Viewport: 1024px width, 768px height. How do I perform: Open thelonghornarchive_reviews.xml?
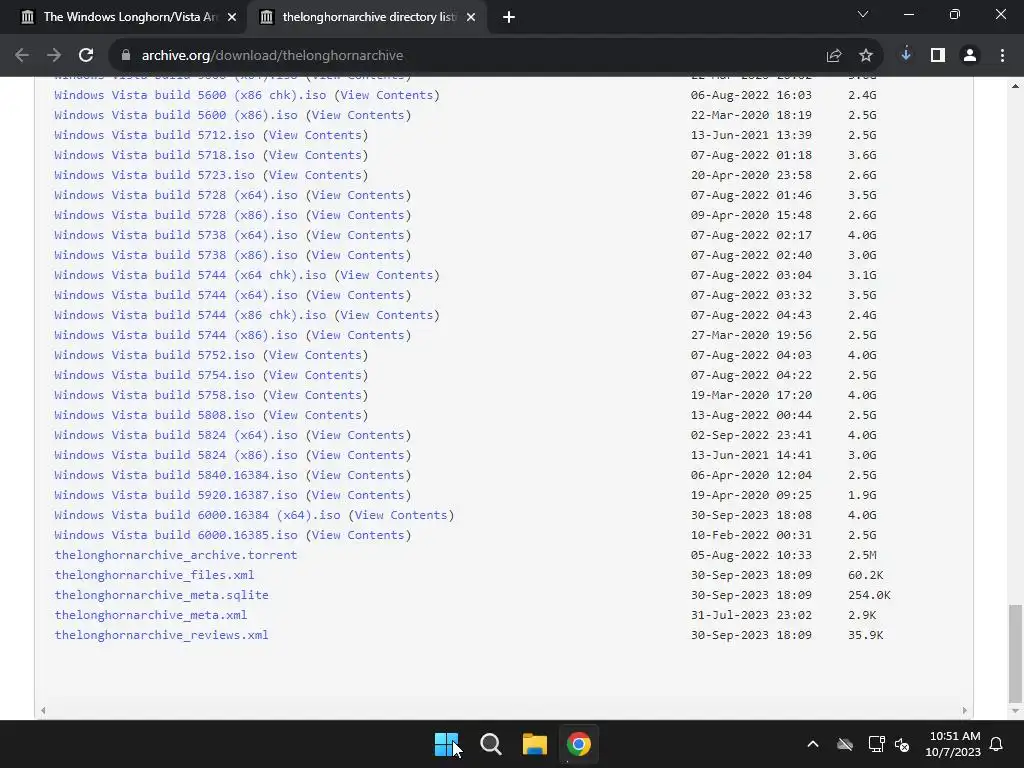tap(161, 635)
